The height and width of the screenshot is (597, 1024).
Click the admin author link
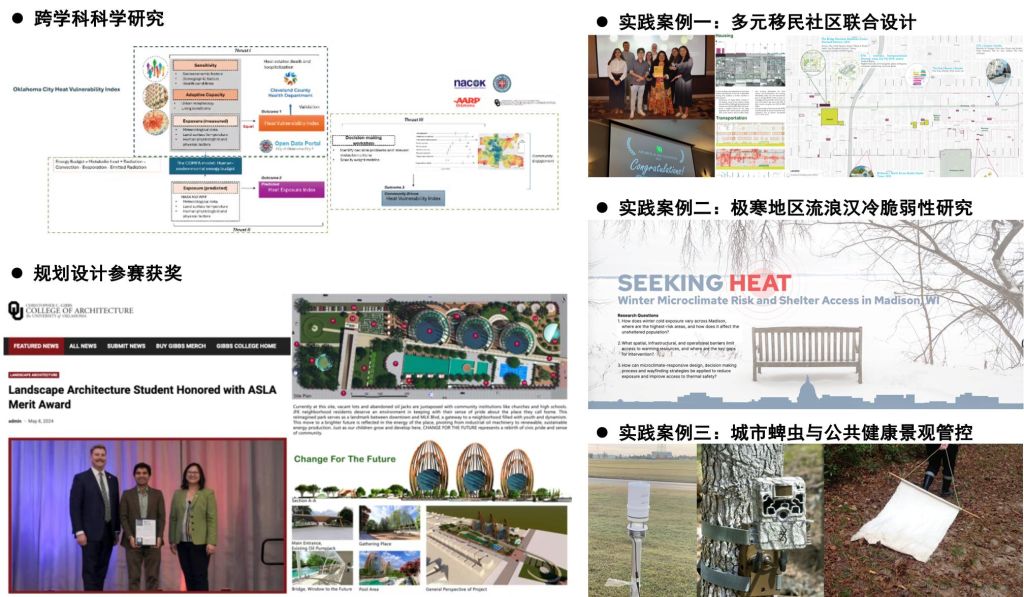[14, 421]
